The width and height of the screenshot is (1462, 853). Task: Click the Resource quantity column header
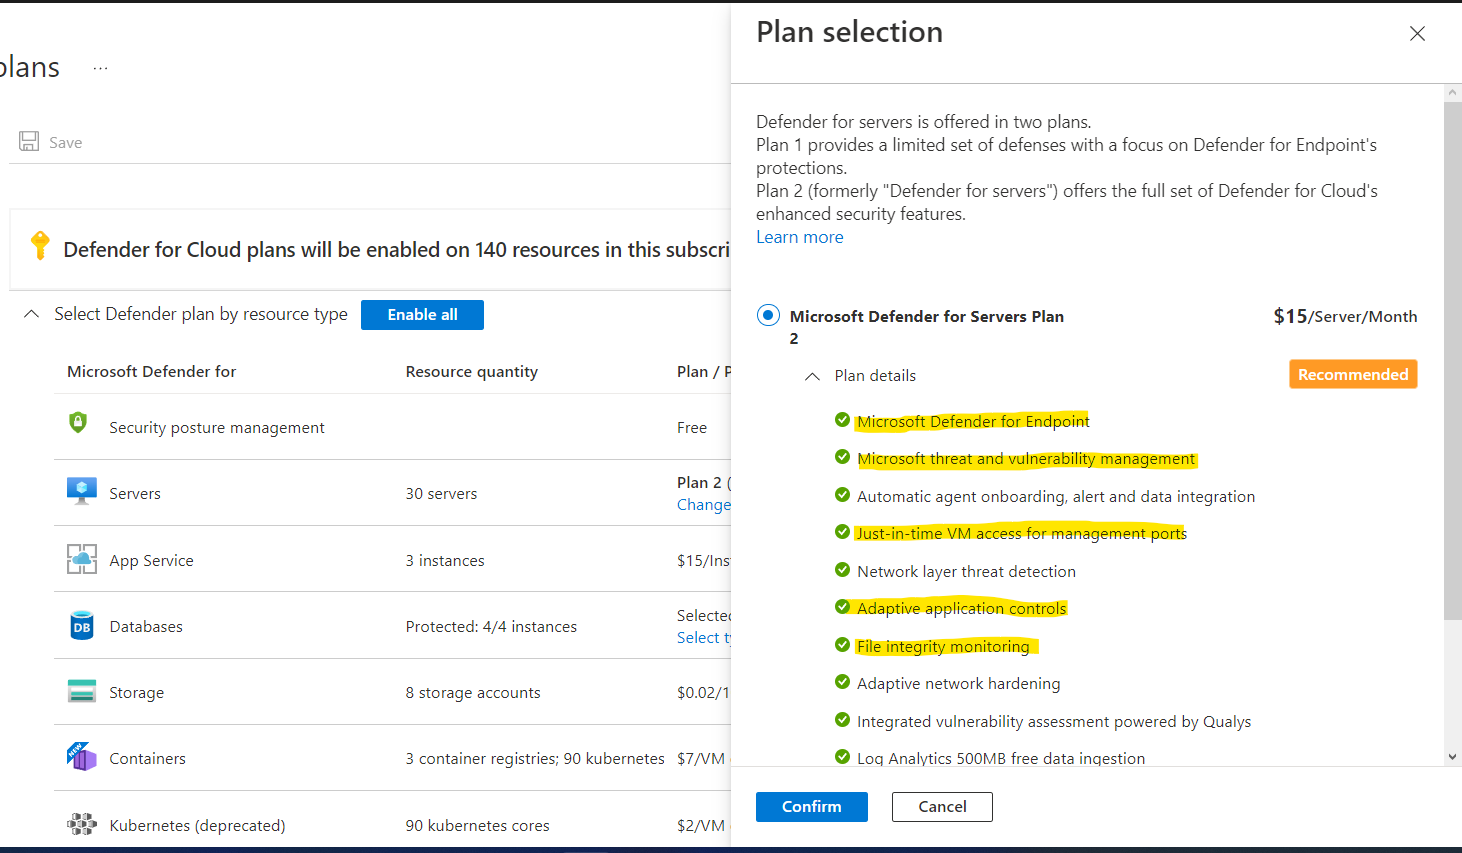coord(471,372)
